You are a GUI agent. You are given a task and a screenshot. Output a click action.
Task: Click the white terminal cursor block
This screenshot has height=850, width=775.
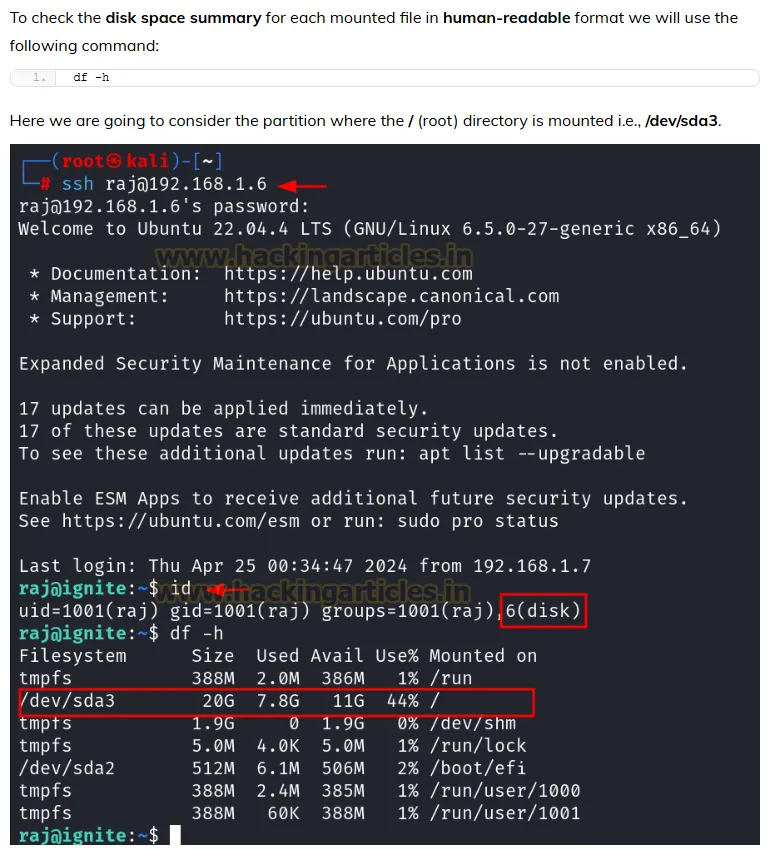point(175,835)
